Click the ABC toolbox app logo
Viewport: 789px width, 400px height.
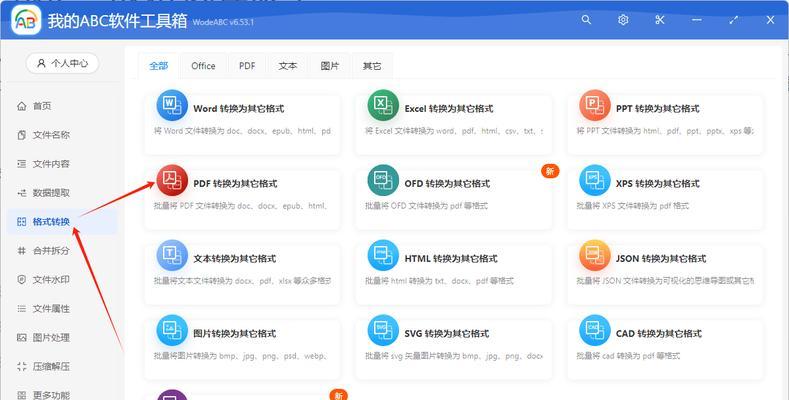pos(26,20)
